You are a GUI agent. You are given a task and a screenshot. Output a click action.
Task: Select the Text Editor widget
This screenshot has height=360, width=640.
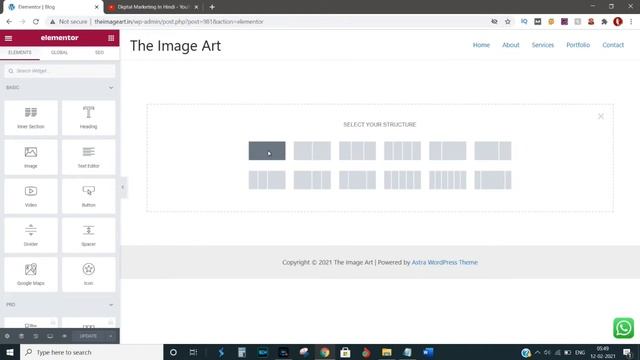[89, 157]
